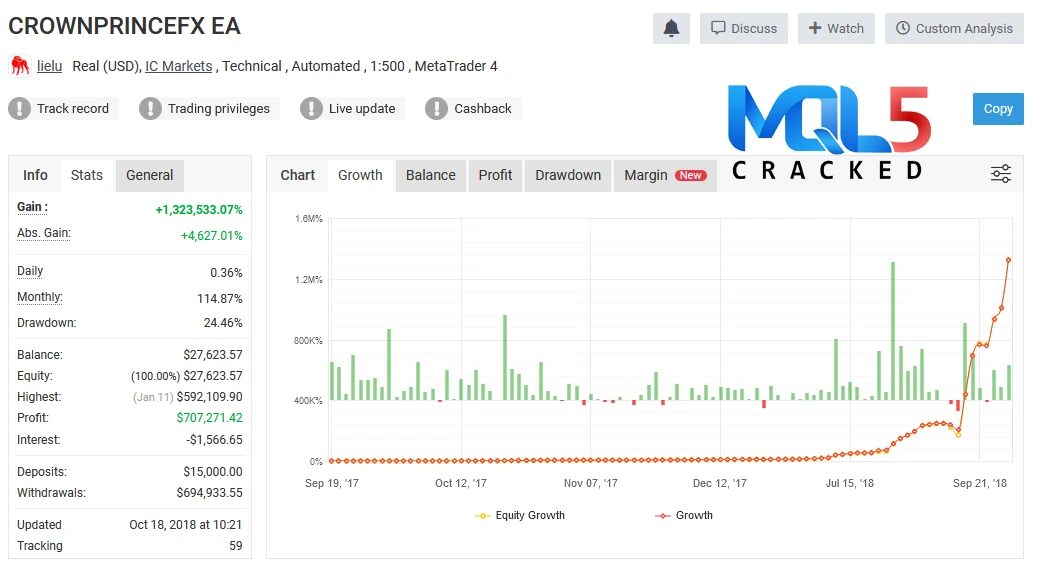Click the Oct 18, 2018 updated date
The image size is (1057, 561).
(185, 525)
